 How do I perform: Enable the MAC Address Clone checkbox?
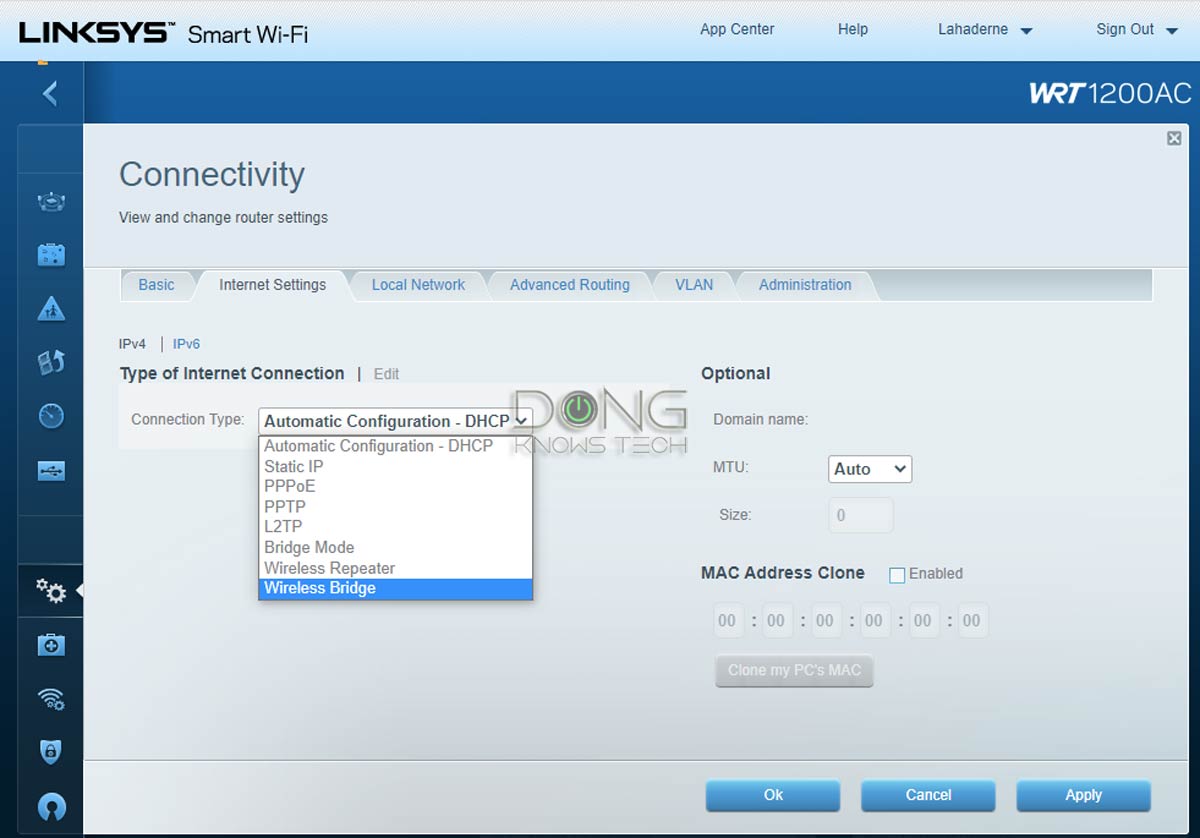[897, 575]
